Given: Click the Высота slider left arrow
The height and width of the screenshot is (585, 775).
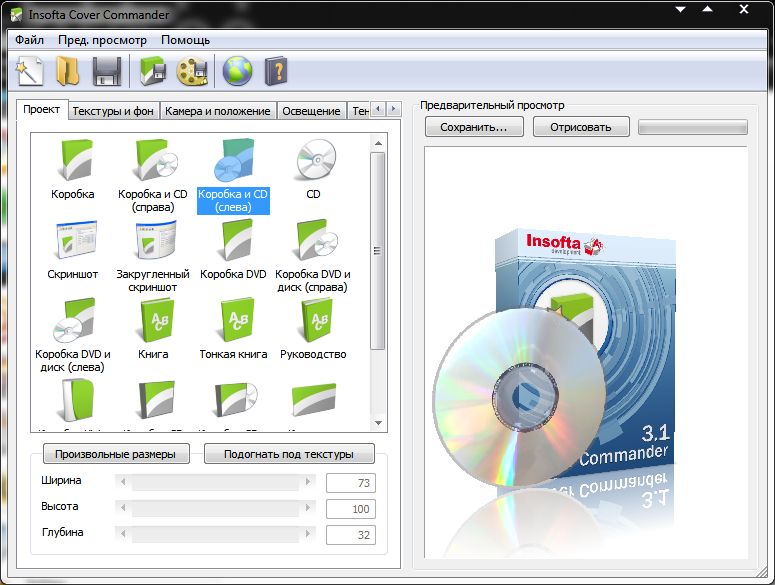Looking at the screenshot, I should coord(123,507).
